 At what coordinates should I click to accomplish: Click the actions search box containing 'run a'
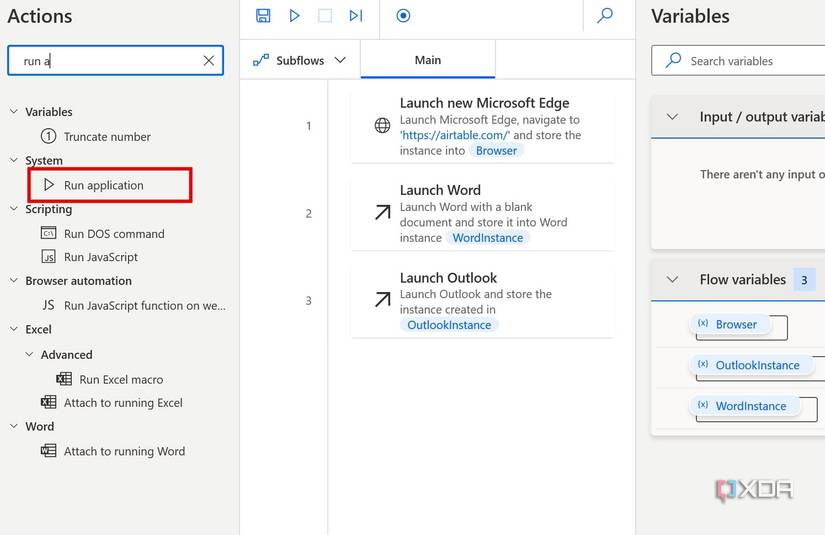pos(115,60)
